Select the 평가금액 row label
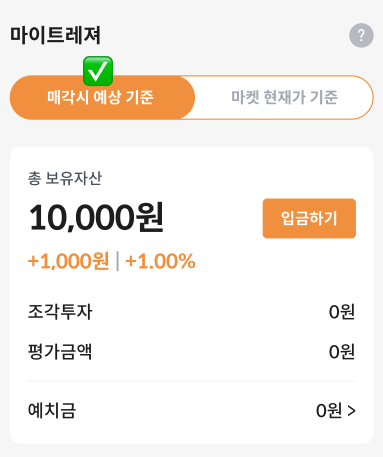The width and height of the screenshot is (383, 457). pyautogui.click(x=60, y=352)
